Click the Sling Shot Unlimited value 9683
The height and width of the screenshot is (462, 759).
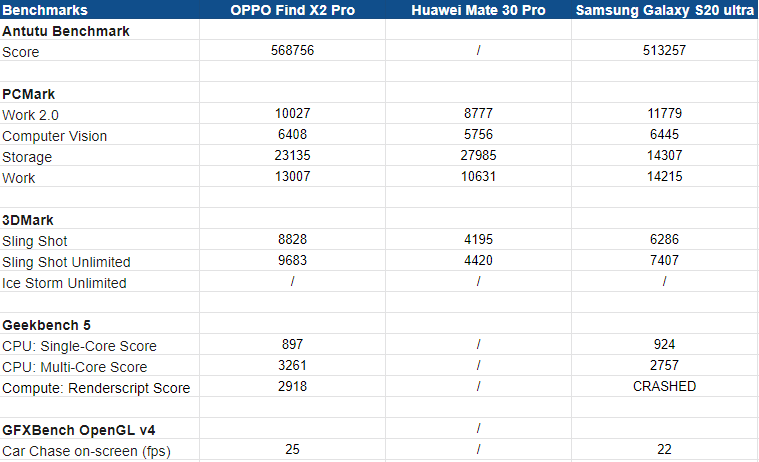[x=292, y=261]
